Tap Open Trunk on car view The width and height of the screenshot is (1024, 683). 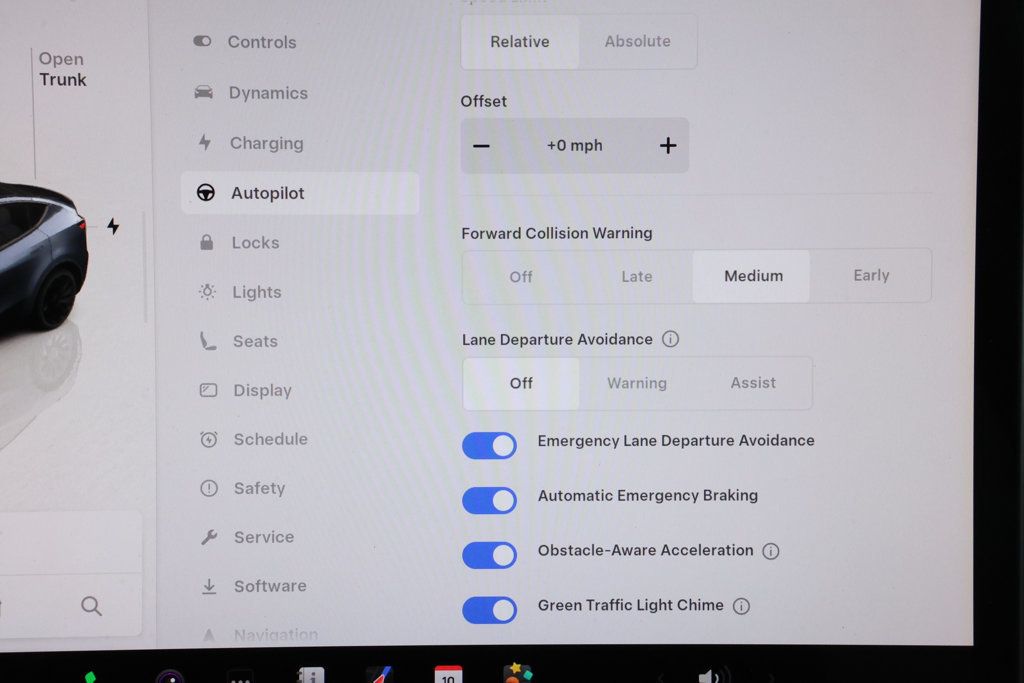click(62, 69)
